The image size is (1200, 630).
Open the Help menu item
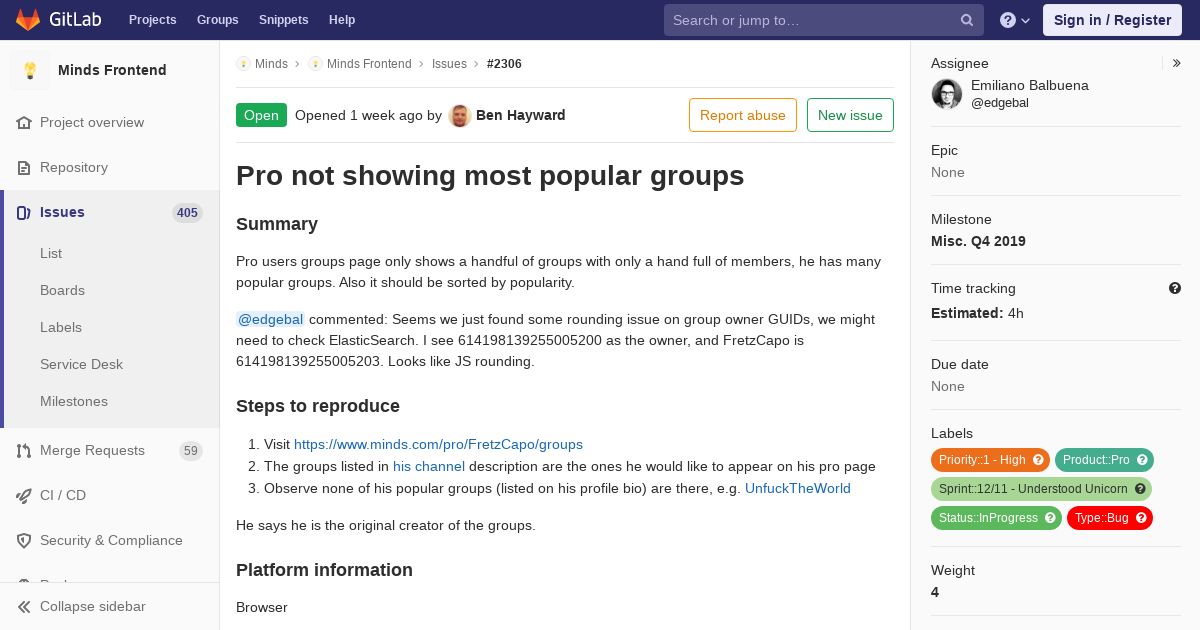[x=342, y=20]
